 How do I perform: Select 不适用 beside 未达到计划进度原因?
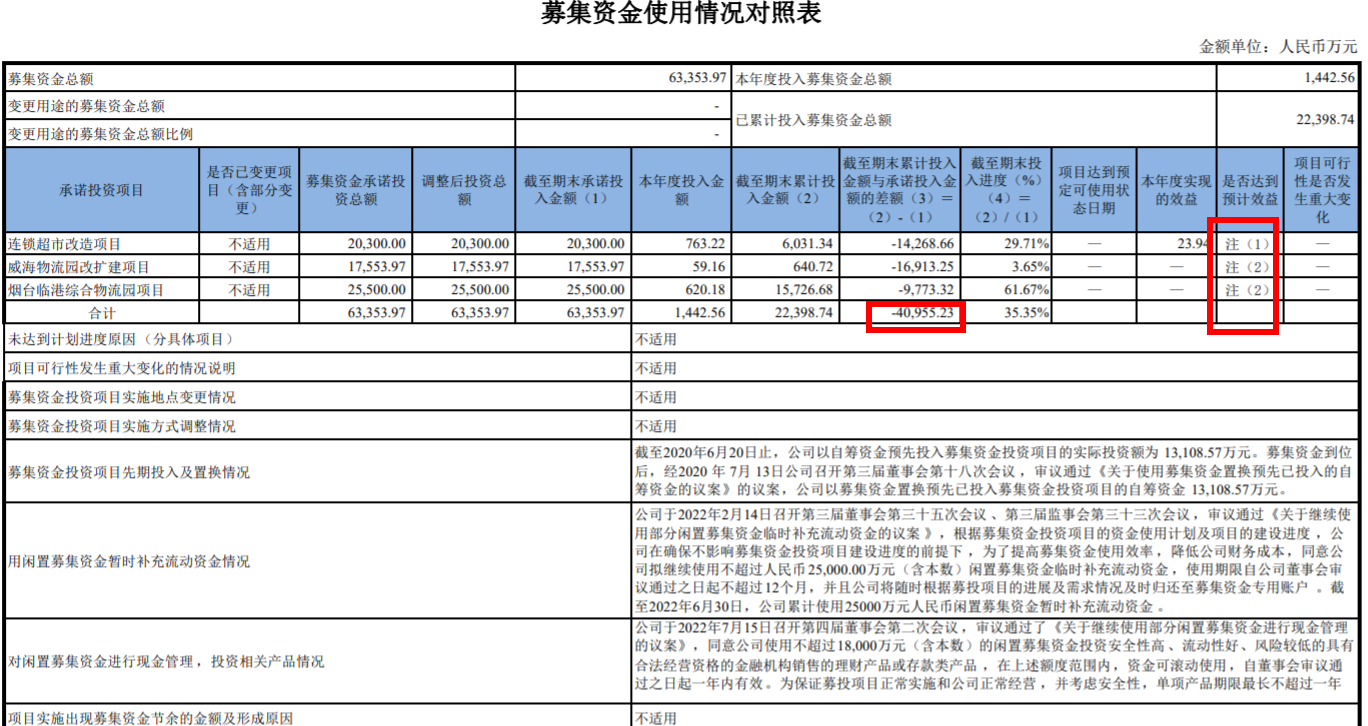656,340
